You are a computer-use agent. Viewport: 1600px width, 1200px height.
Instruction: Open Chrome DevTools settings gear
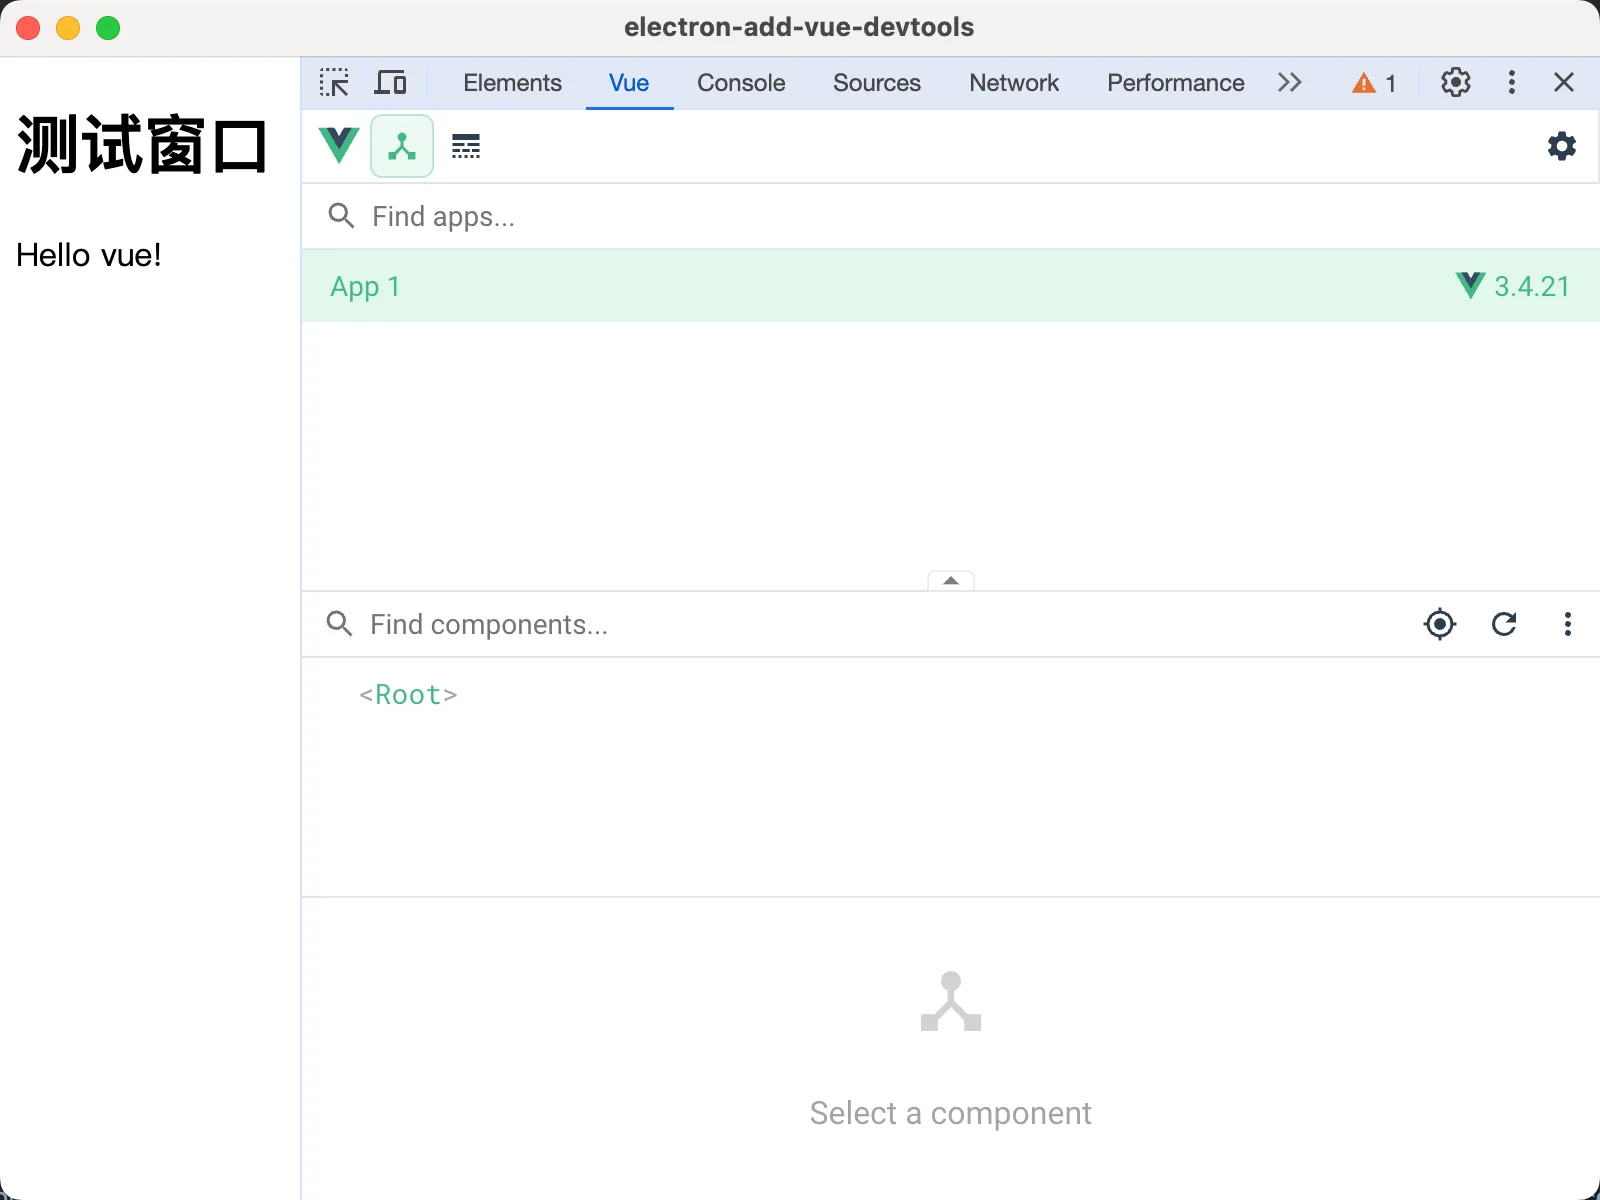coord(1455,83)
